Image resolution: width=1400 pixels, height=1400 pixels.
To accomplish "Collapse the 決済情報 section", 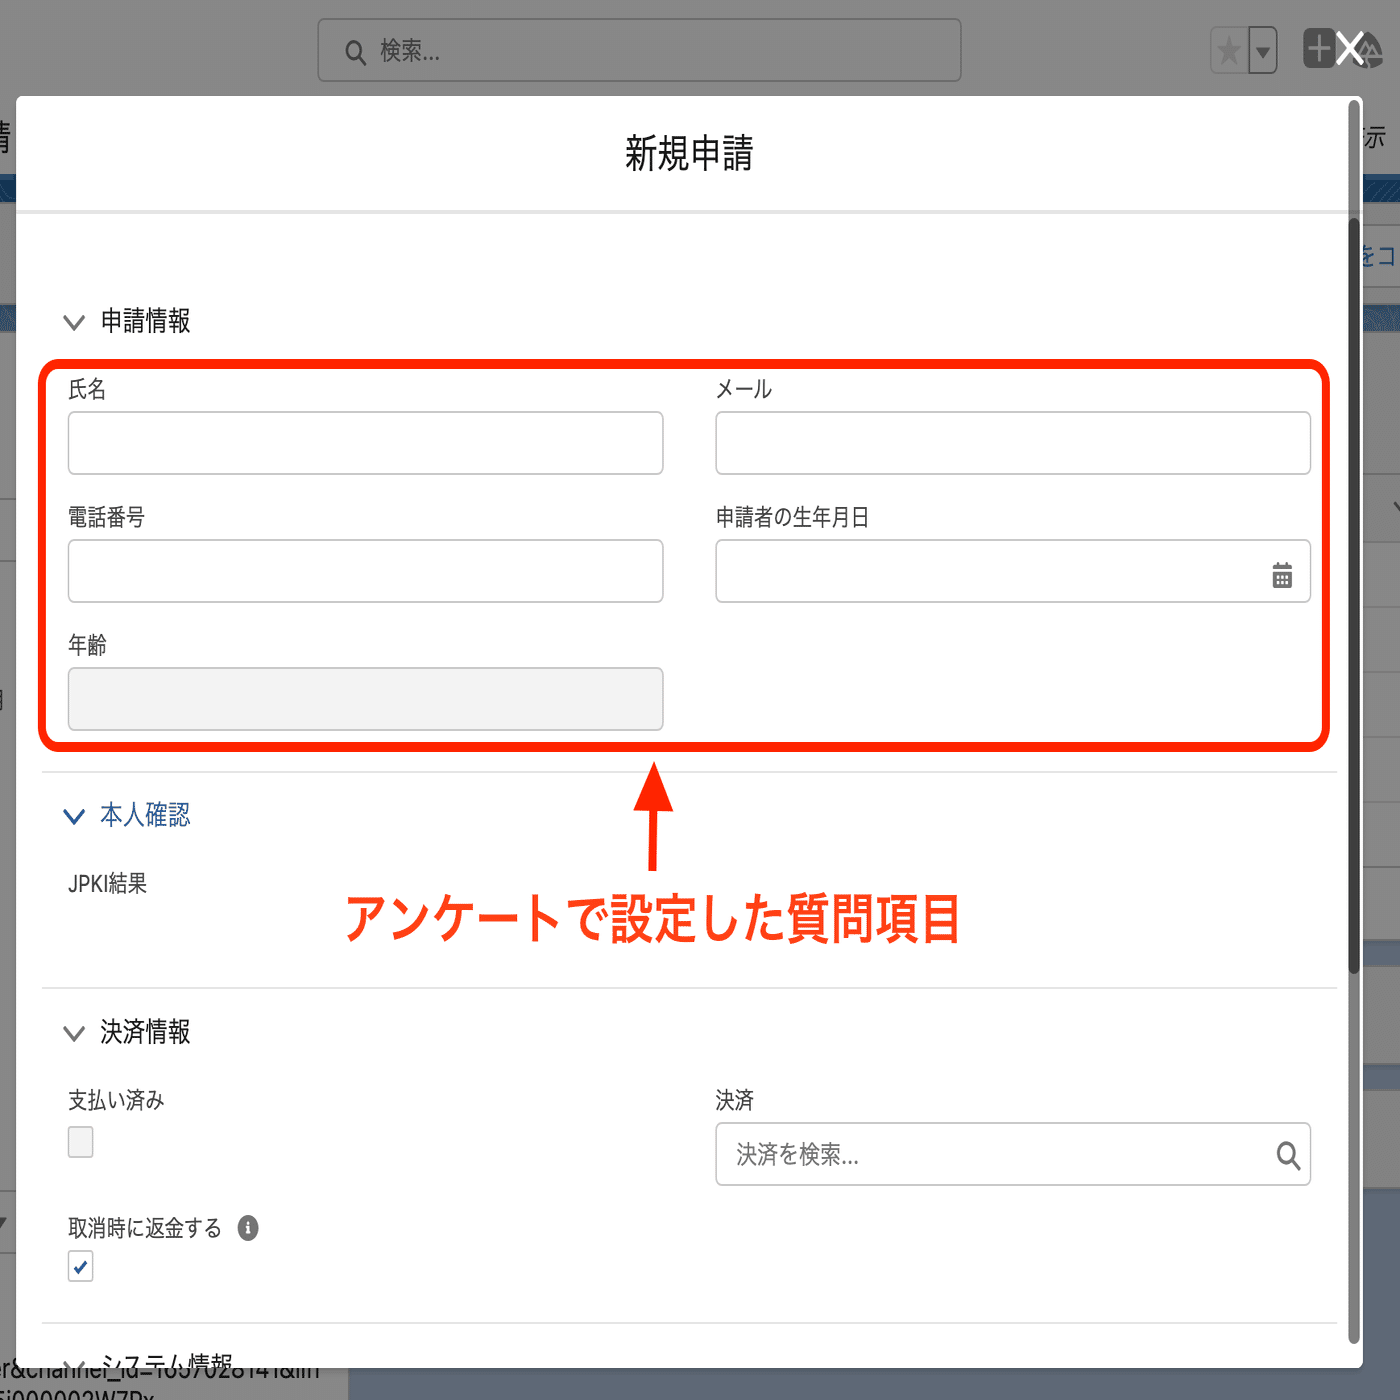I will [x=74, y=1033].
